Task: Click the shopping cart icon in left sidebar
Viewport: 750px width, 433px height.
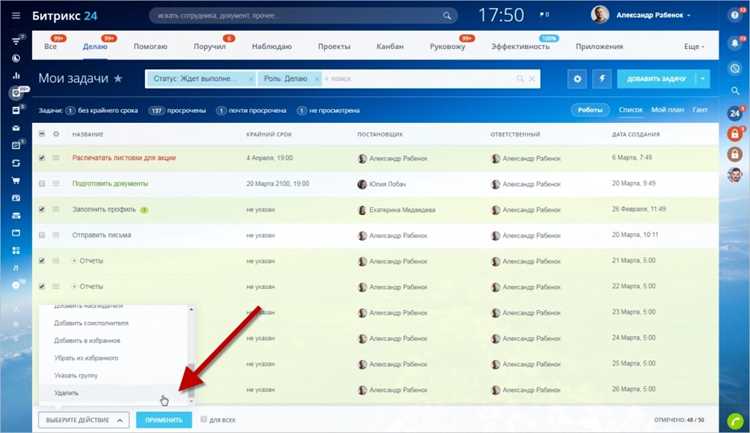Action: pos(16,180)
